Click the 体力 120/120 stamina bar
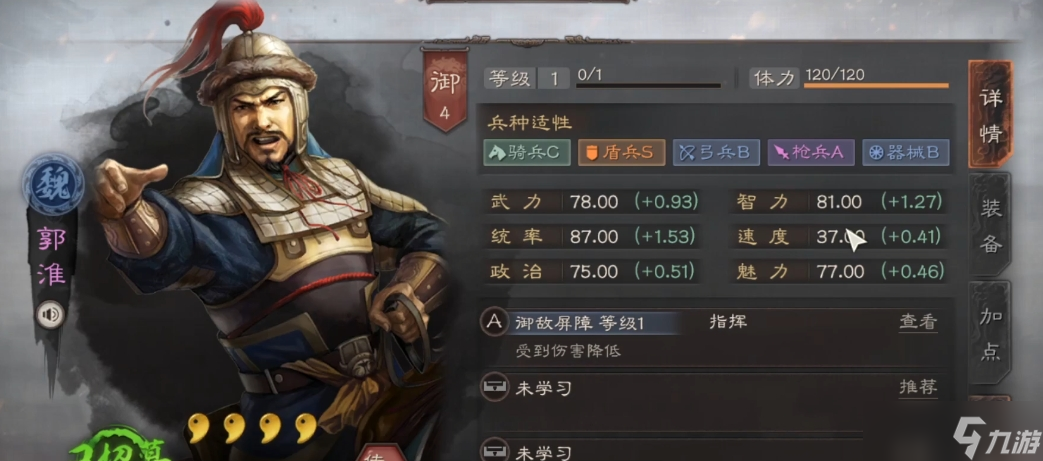Image resolution: width=1043 pixels, height=461 pixels. click(876, 86)
